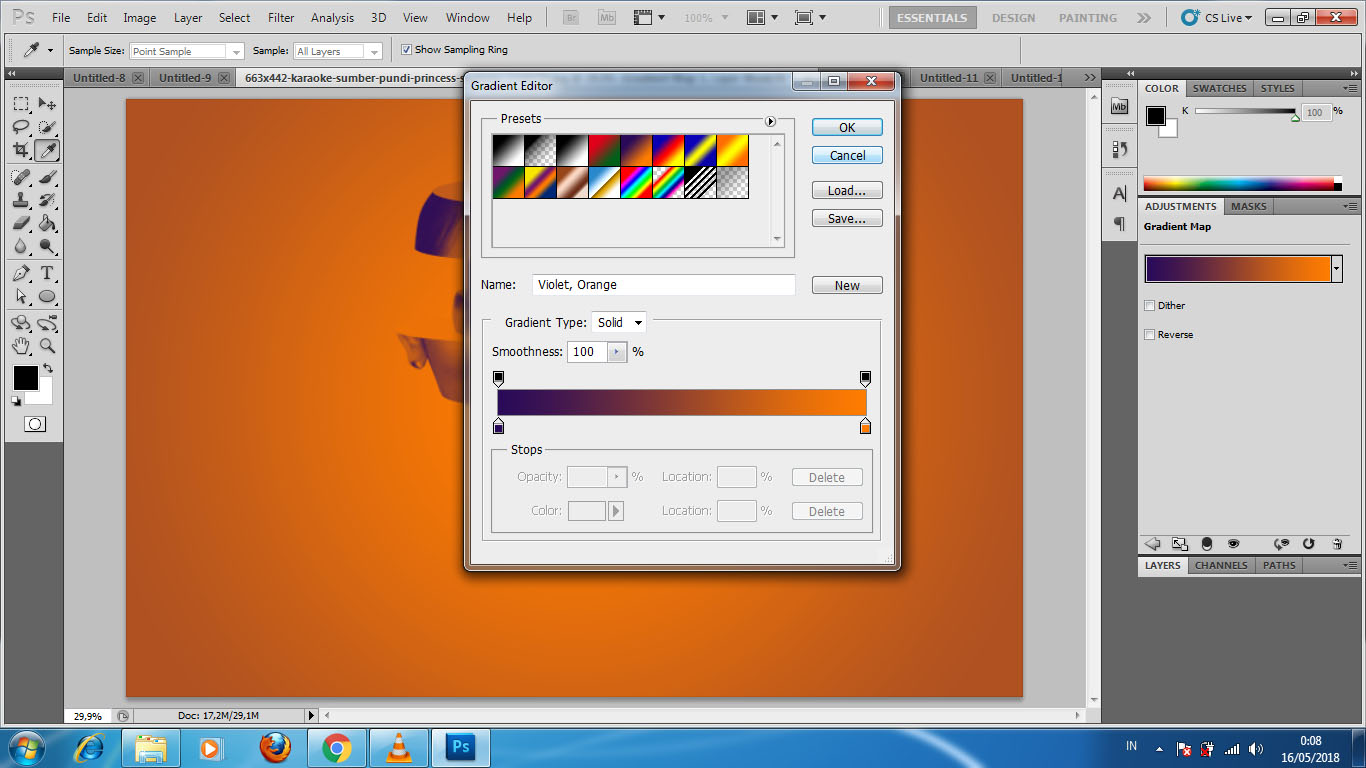This screenshot has height=768, width=1366.
Task: Open the Filter menu
Action: (x=281, y=17)
